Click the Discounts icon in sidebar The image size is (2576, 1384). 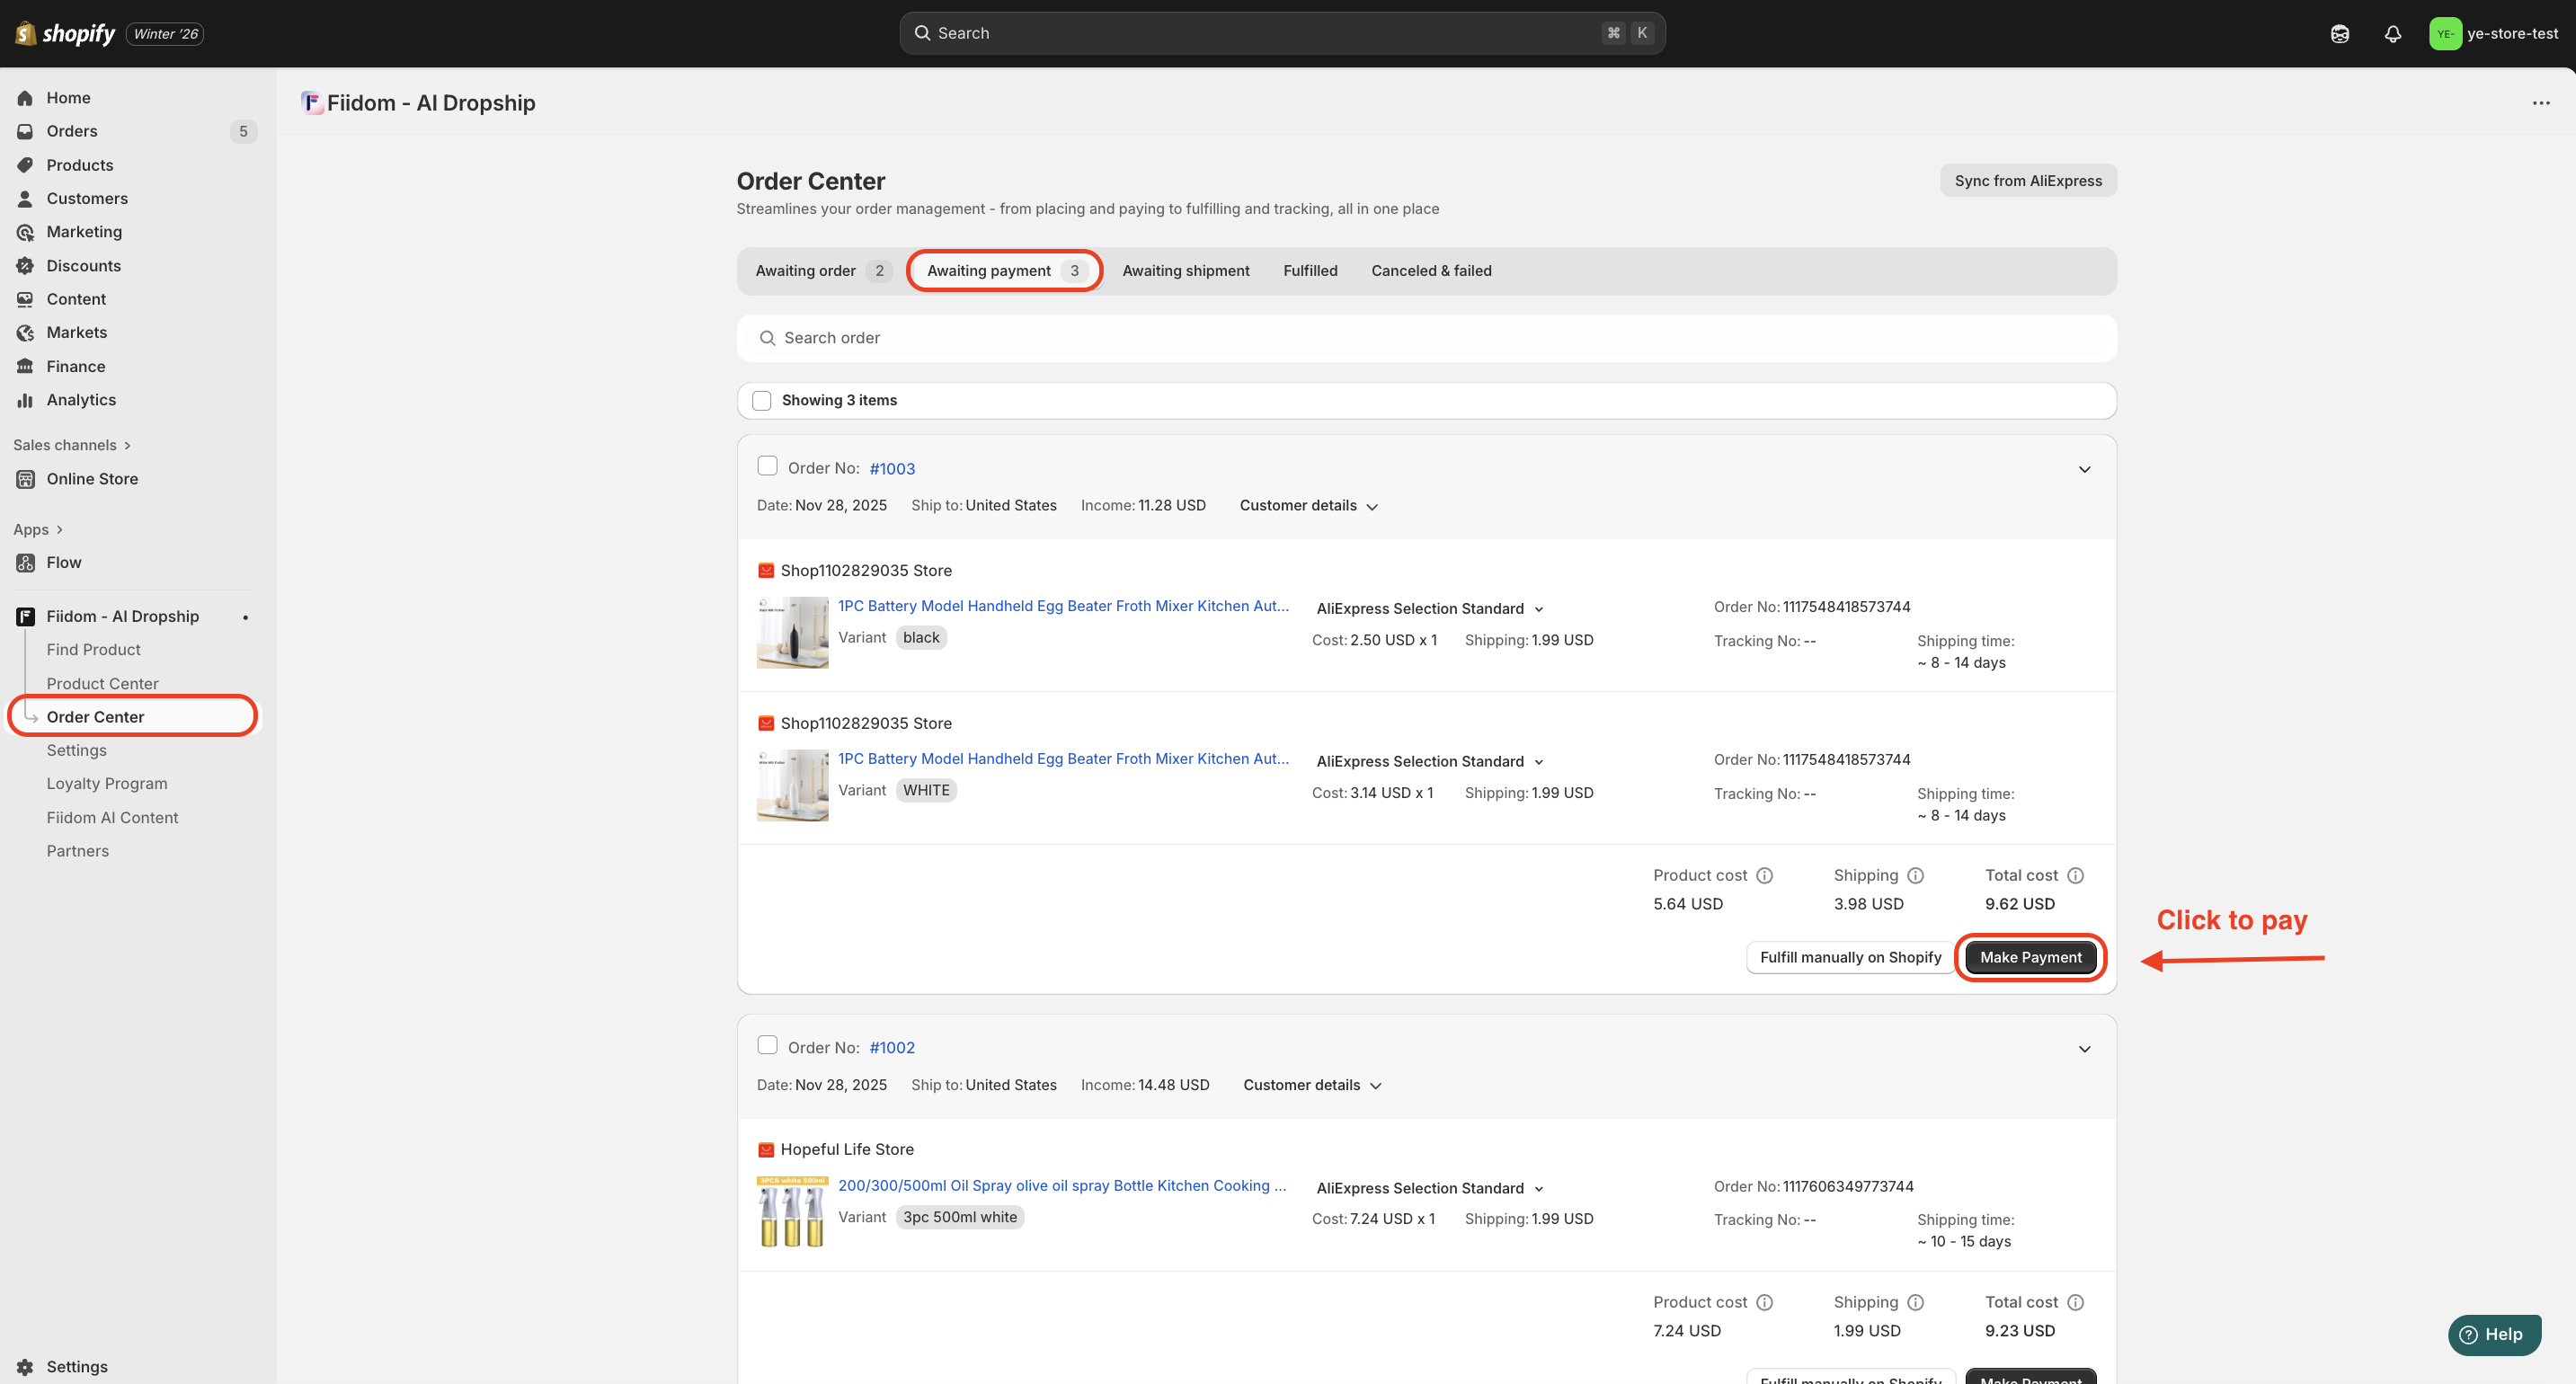pyautogui.click(x=25, y=266)
